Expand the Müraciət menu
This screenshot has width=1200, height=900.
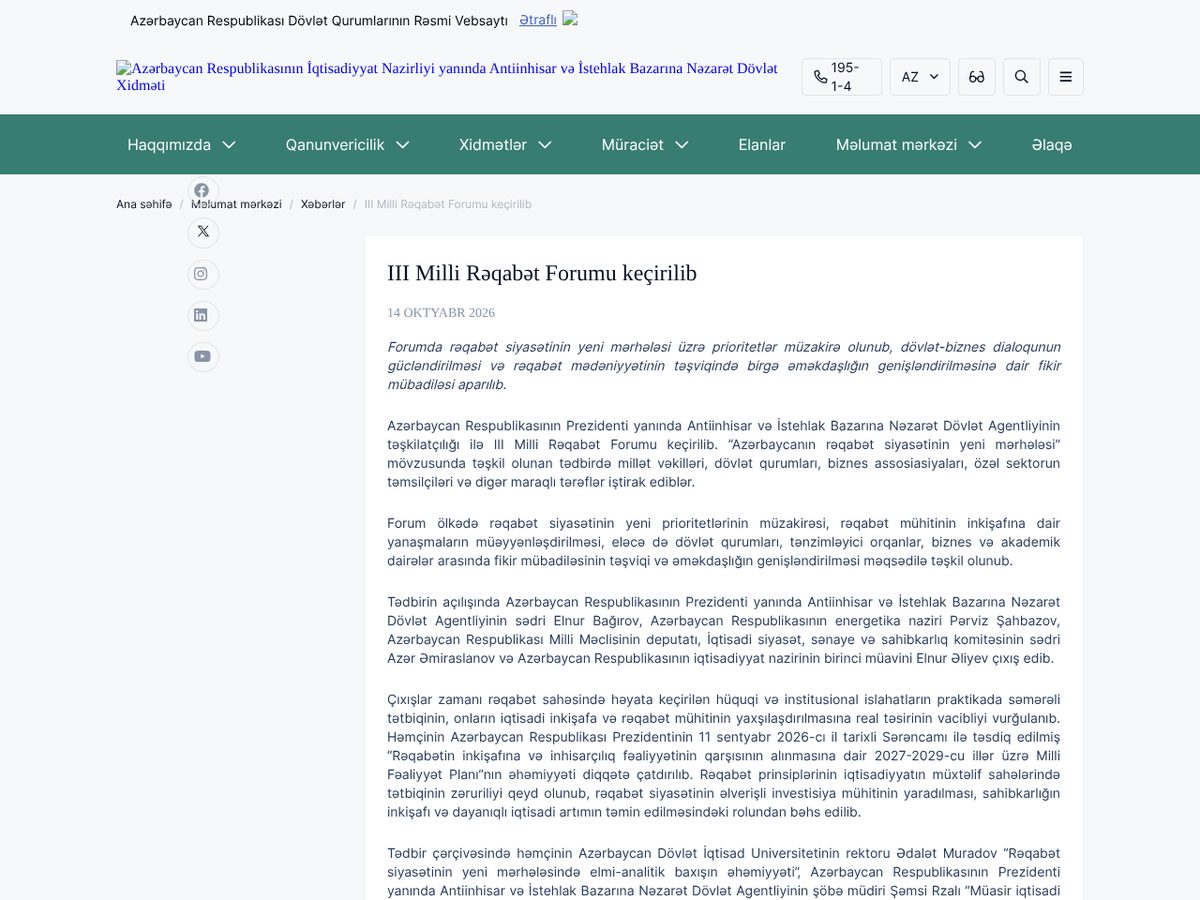tap(645, 145)
